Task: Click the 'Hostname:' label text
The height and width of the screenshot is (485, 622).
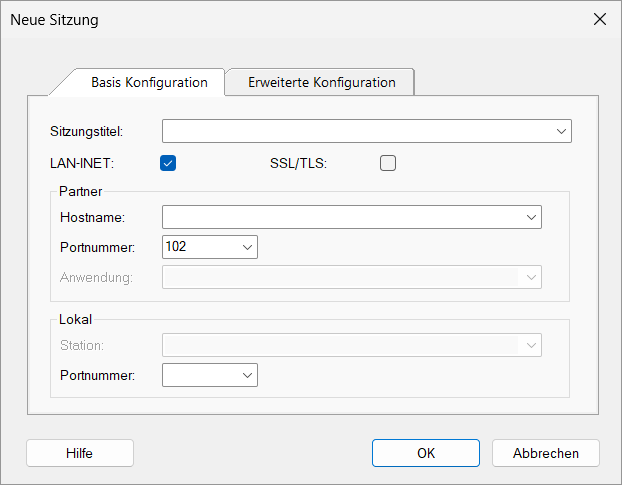Action: pos(90,217)
